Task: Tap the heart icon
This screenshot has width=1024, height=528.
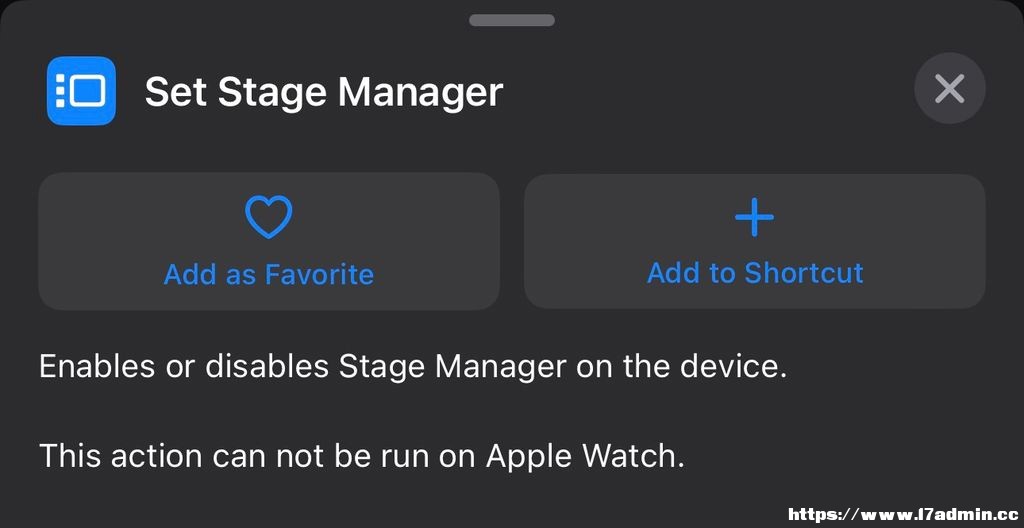Action: click(268, 218)
